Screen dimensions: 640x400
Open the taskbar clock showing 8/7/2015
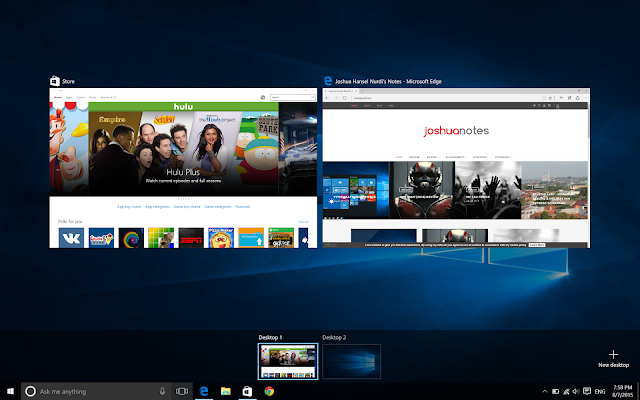point(622,391)
